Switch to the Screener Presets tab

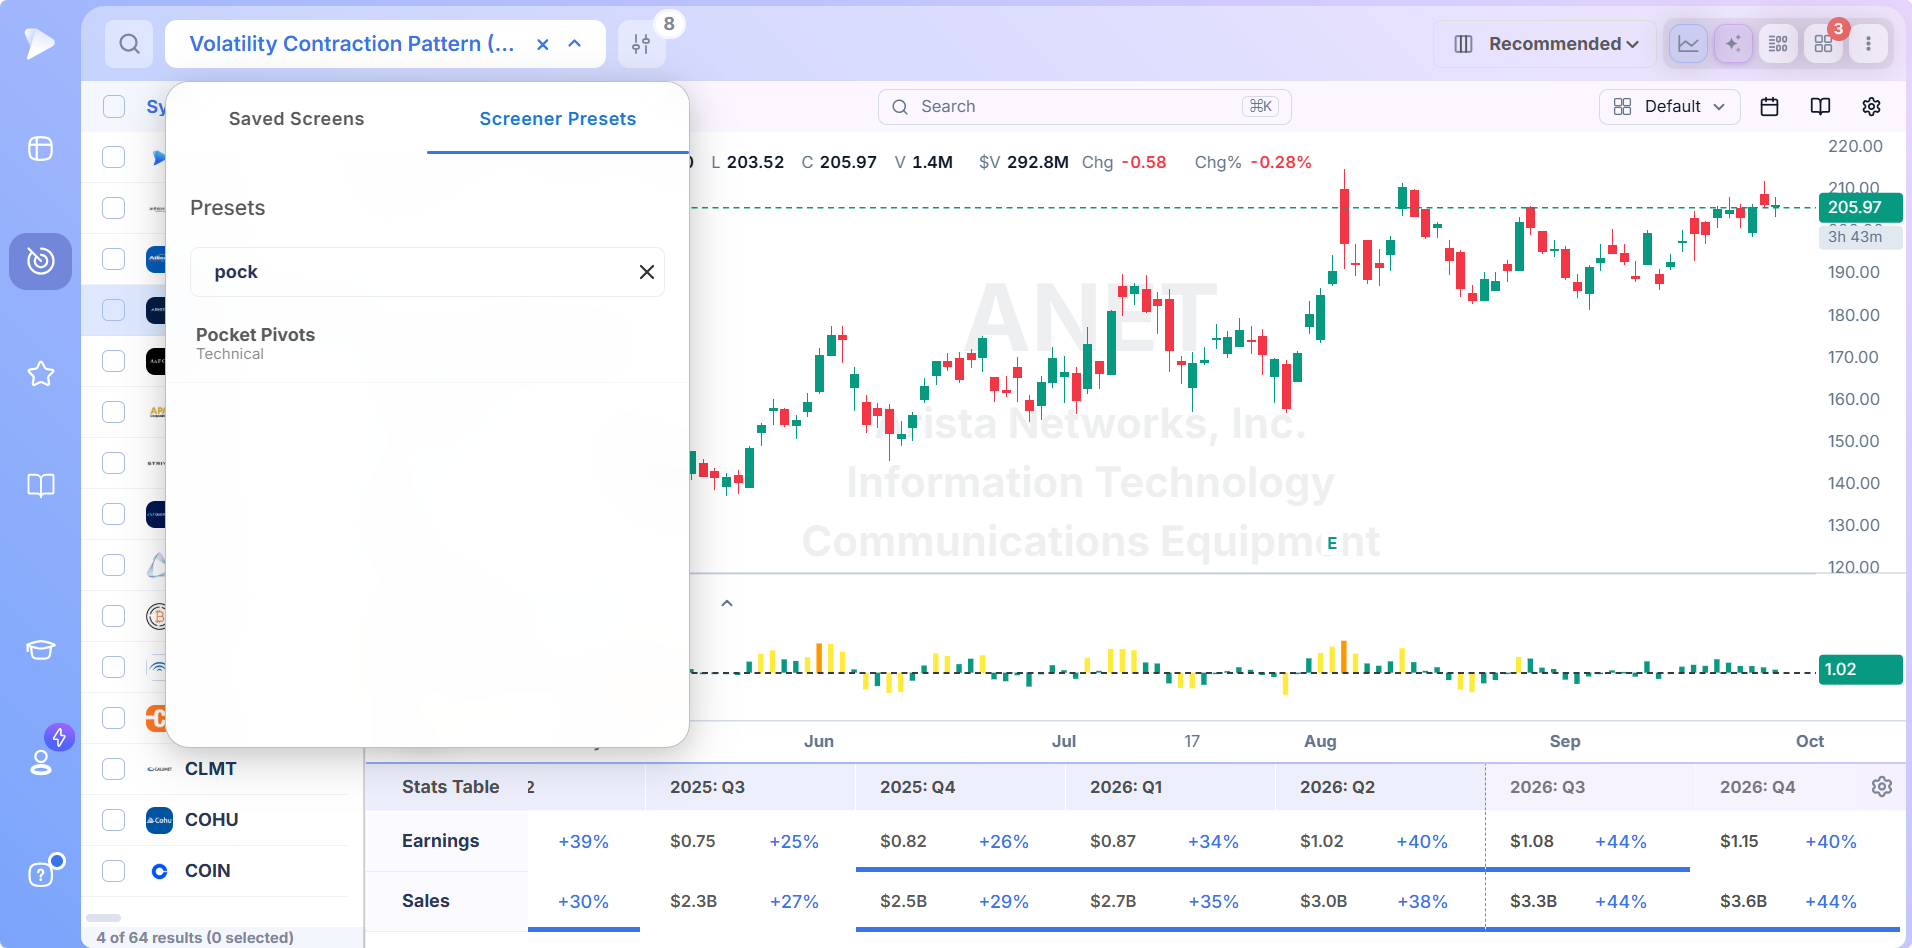[x=558, y=119]
